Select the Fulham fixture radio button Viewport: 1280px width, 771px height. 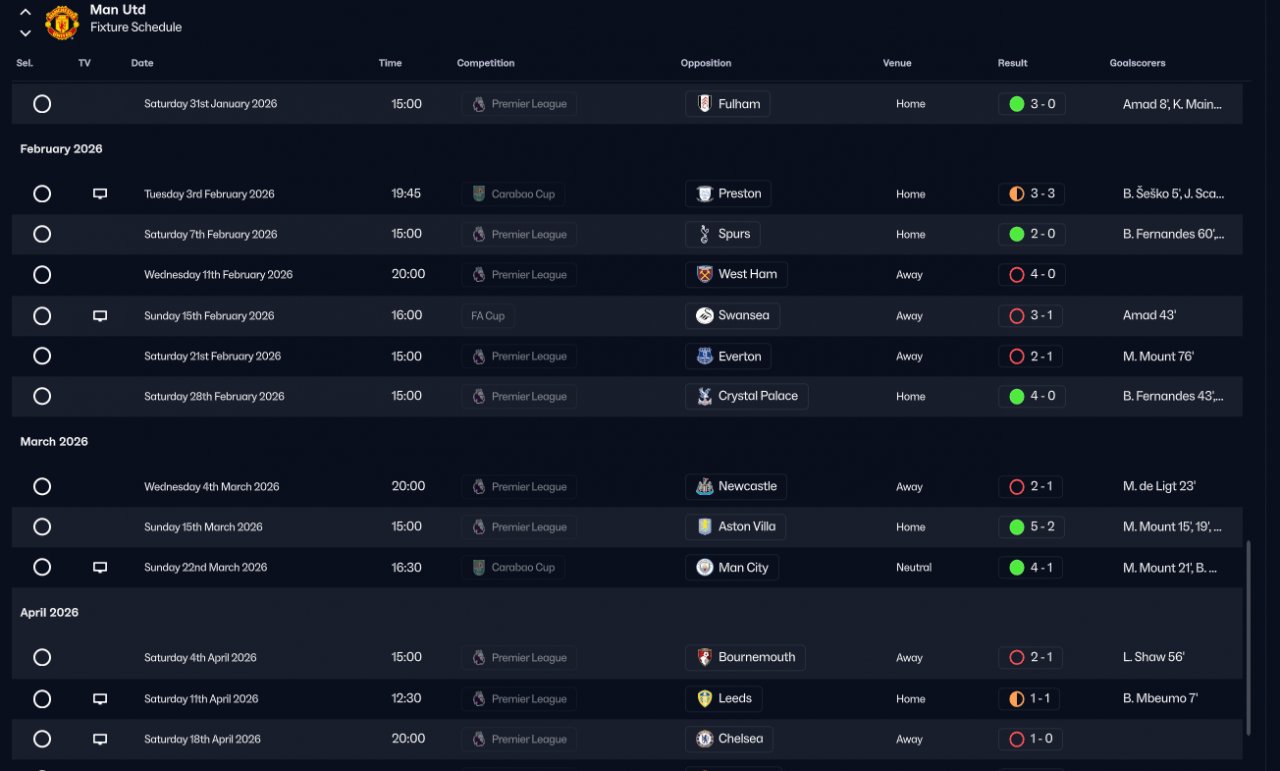[42, 104]
